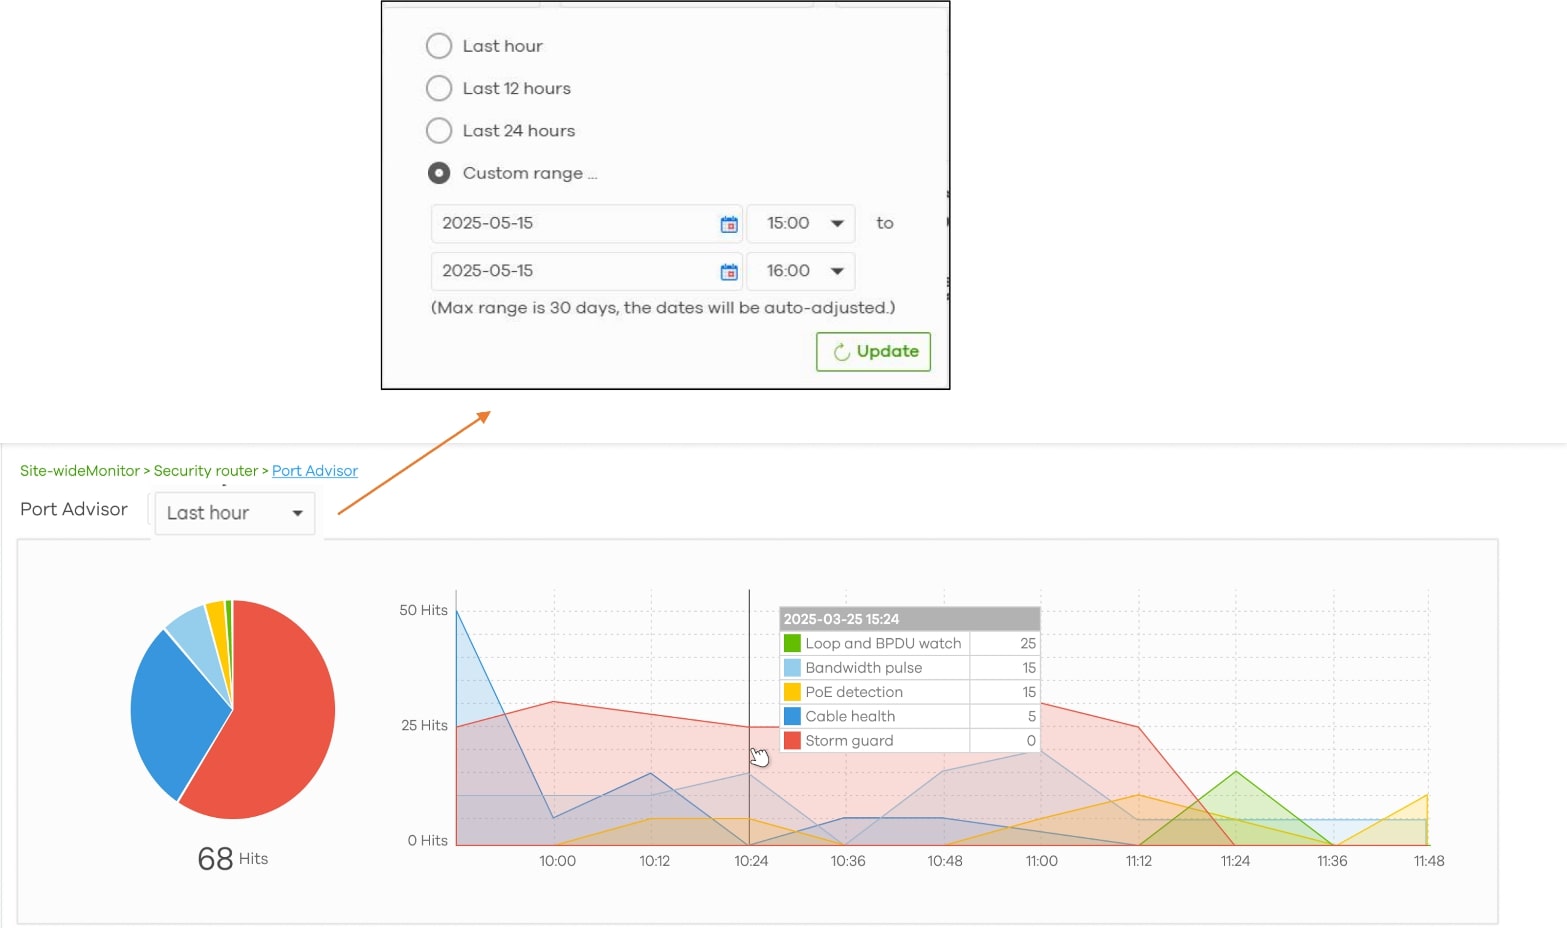Image resolution: width=1567 pixels, height=928 pixels.
Task: Click the Update button
Action: (x=874, y=352)
